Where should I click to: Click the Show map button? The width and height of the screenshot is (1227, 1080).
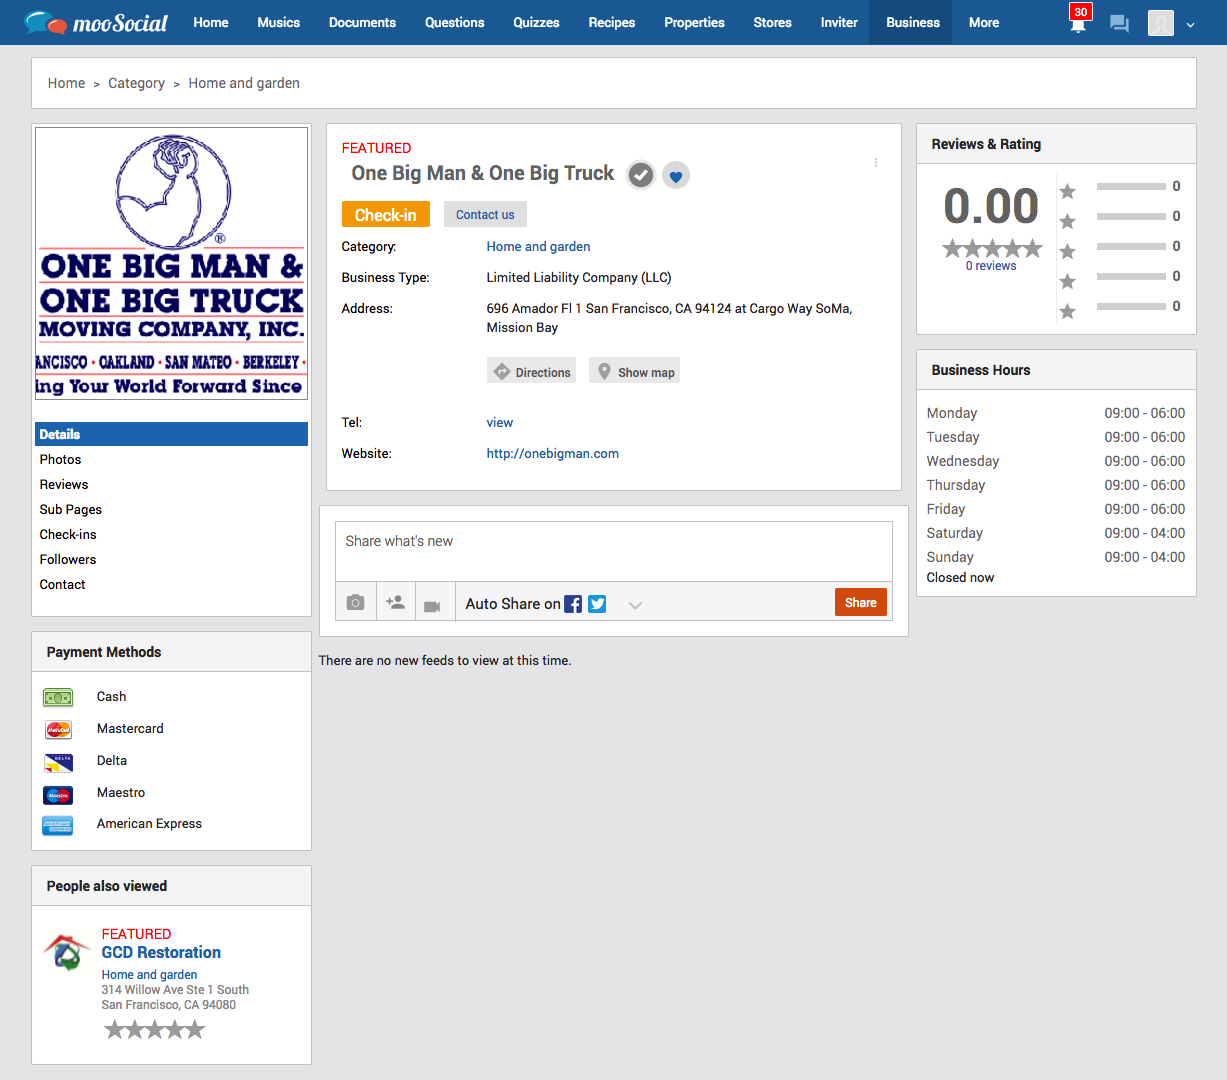(634, 372)
